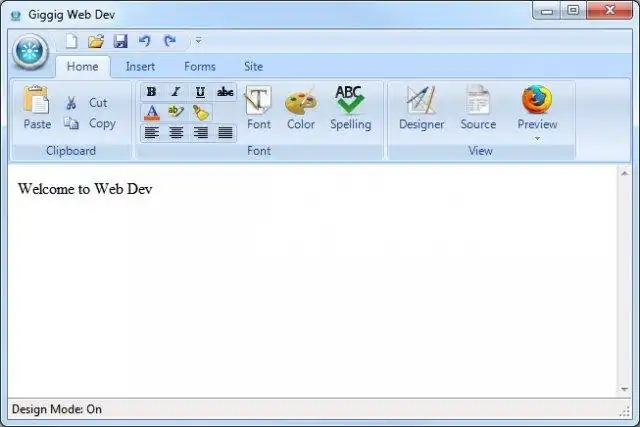This screenshot has height=427, width=640.
Task: Open the round application orb menu
Action: (x=30, y=52)
